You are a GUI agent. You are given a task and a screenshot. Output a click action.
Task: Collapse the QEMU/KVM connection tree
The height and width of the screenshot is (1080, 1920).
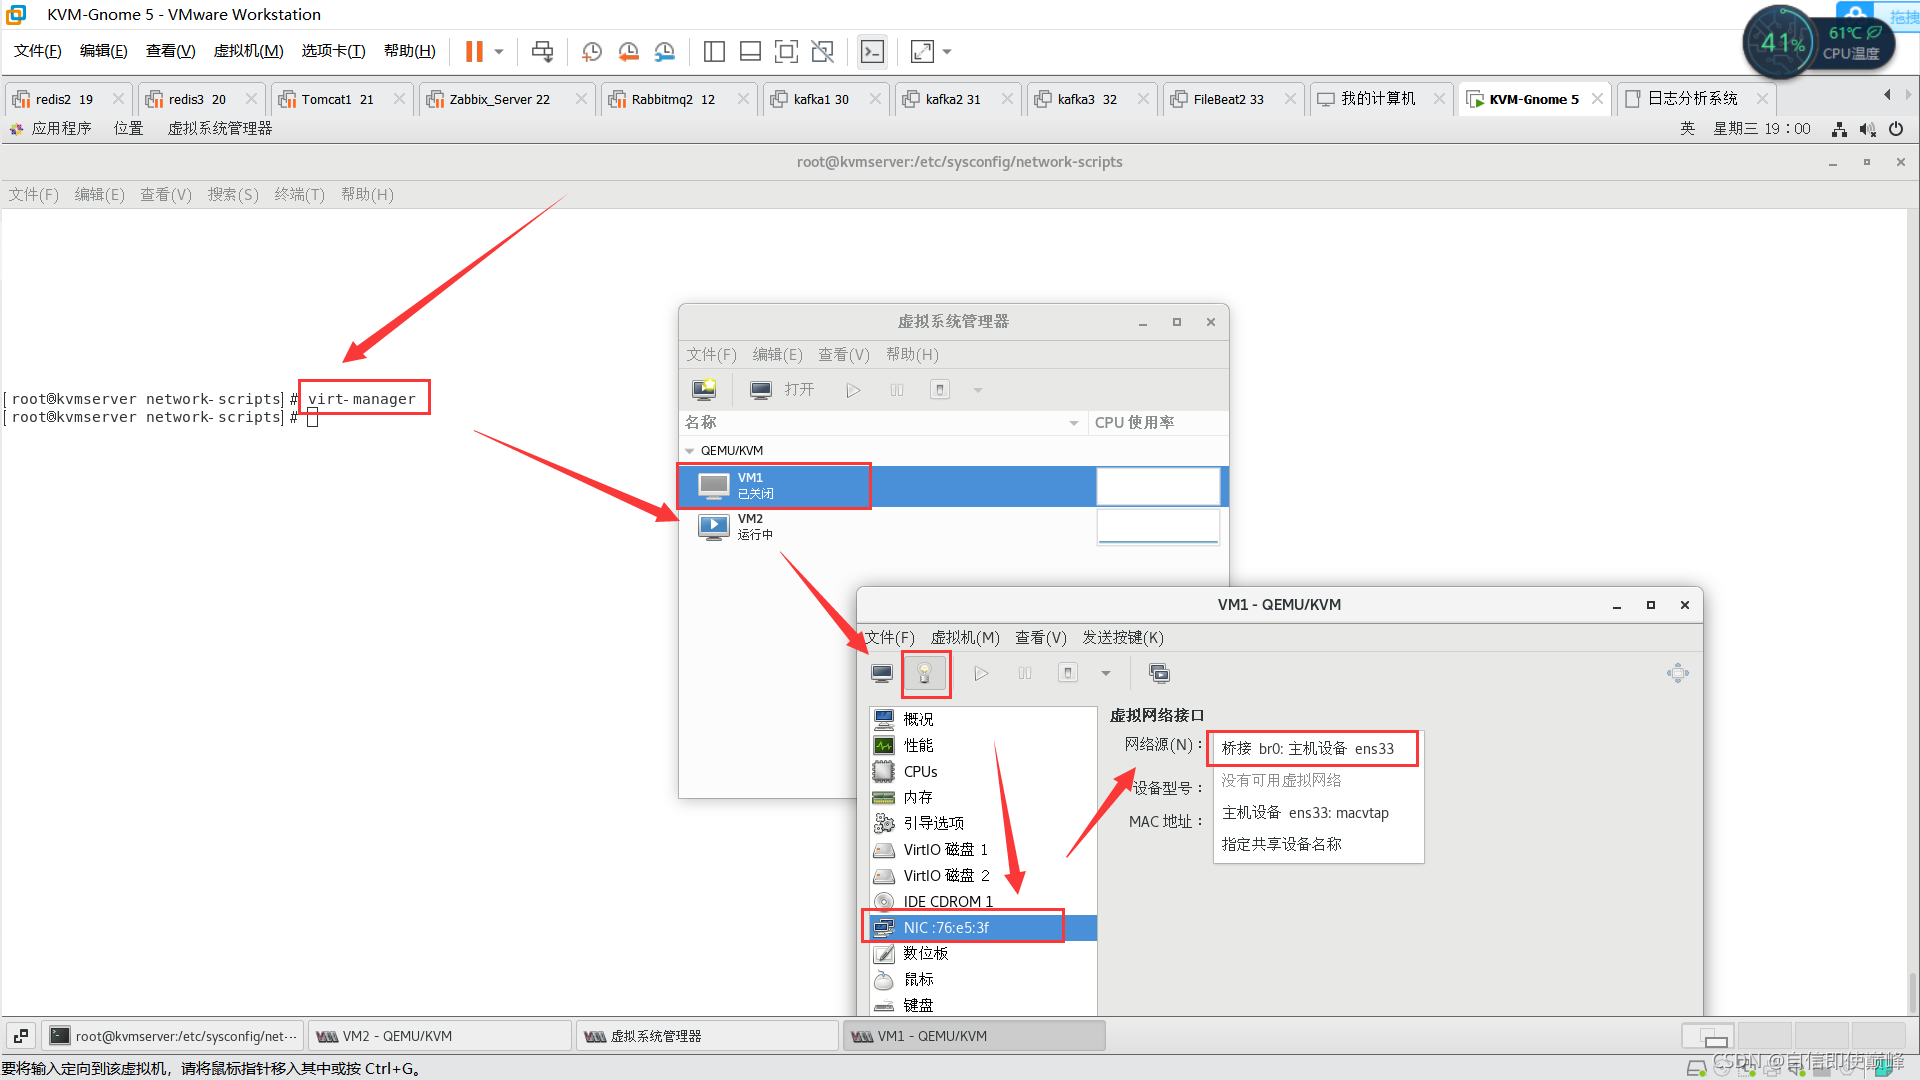pyautogui.click(x=690, y=451)
